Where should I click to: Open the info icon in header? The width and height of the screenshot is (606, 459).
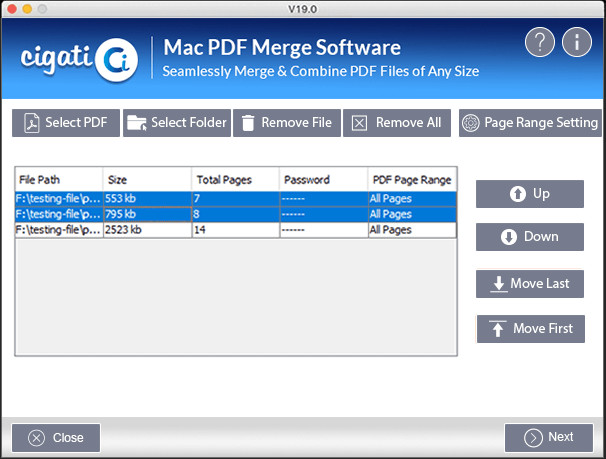click(x=577, y=42)
